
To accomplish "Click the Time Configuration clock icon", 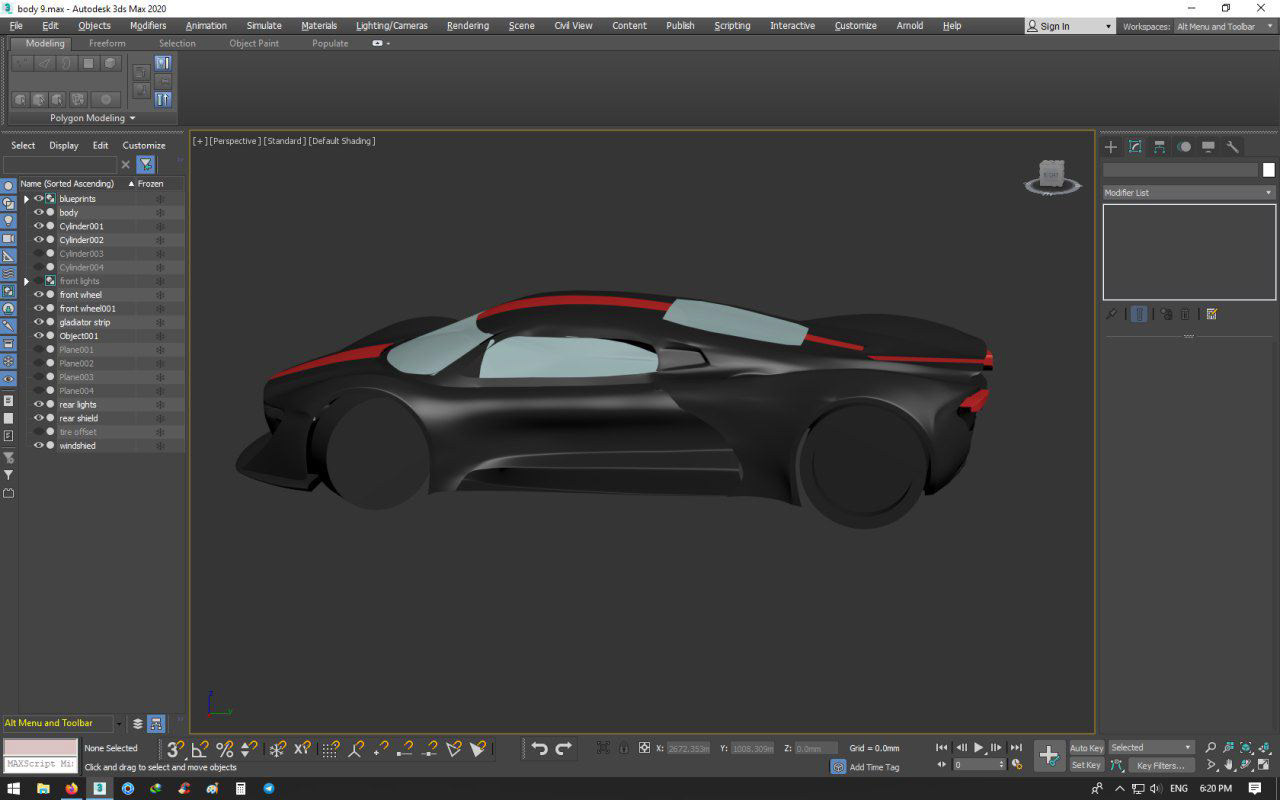I will click(x=1017, y=764).
